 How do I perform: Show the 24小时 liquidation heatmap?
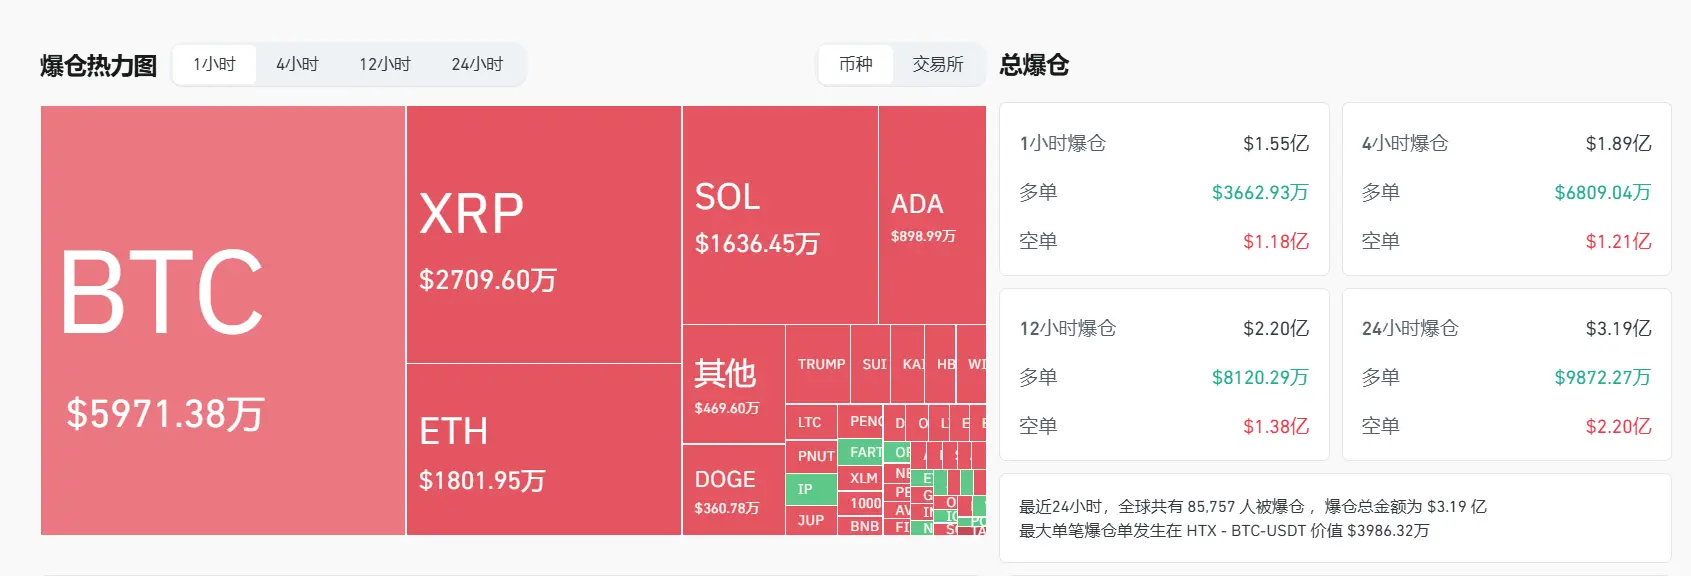[477, 65]
